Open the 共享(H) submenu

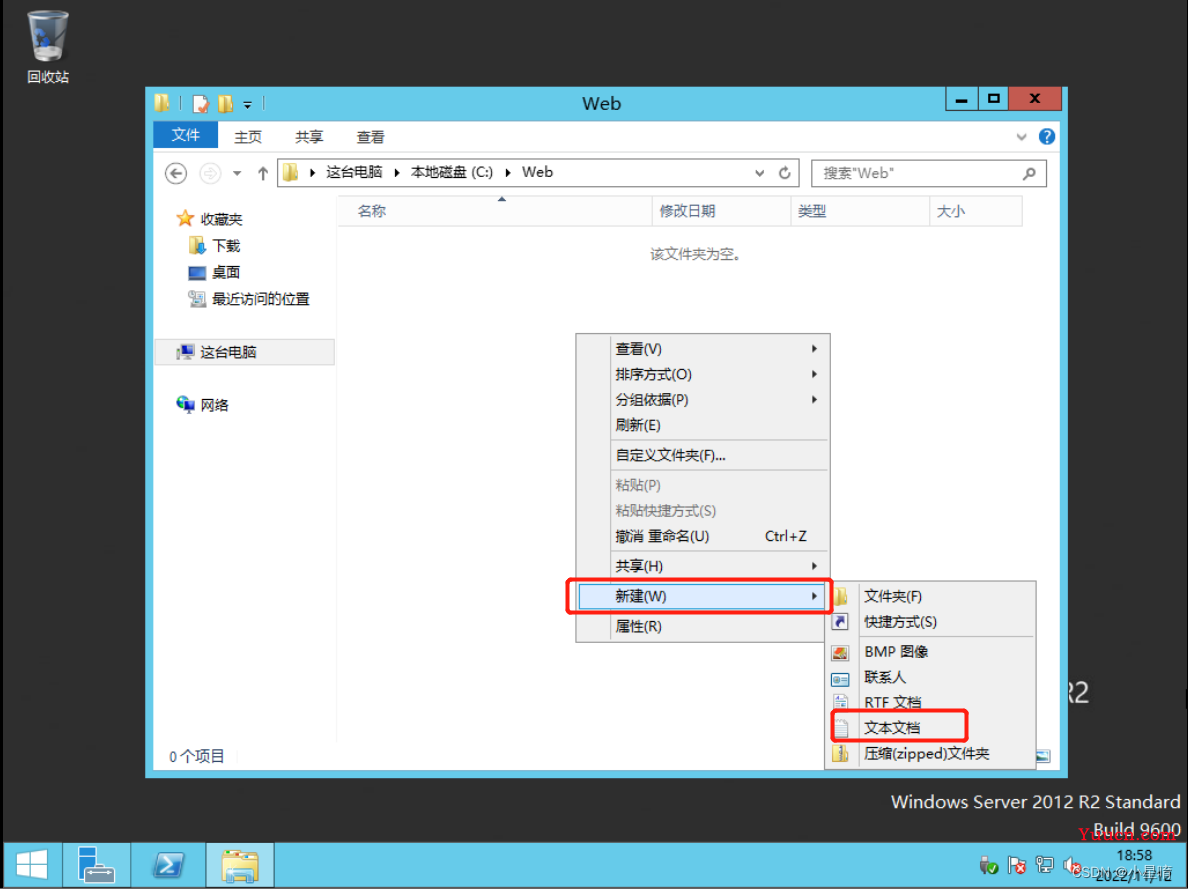[702, 565]
